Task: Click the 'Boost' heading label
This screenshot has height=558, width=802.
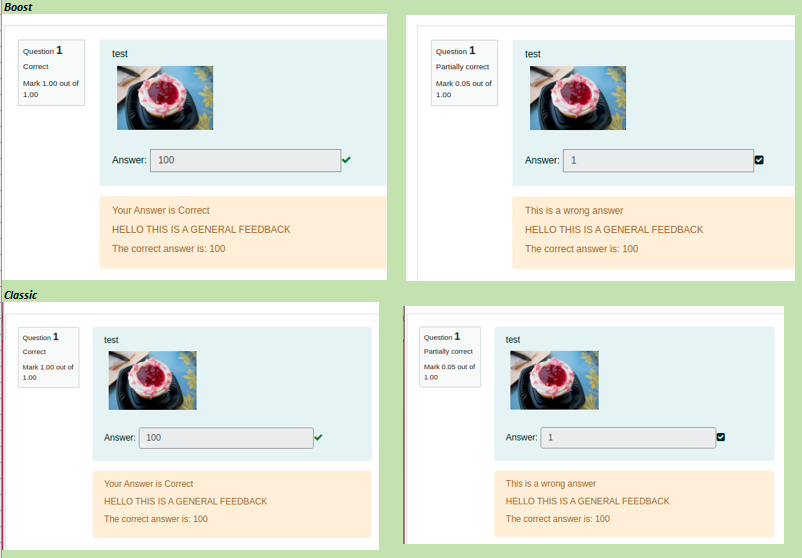Action: coord(18,7)
